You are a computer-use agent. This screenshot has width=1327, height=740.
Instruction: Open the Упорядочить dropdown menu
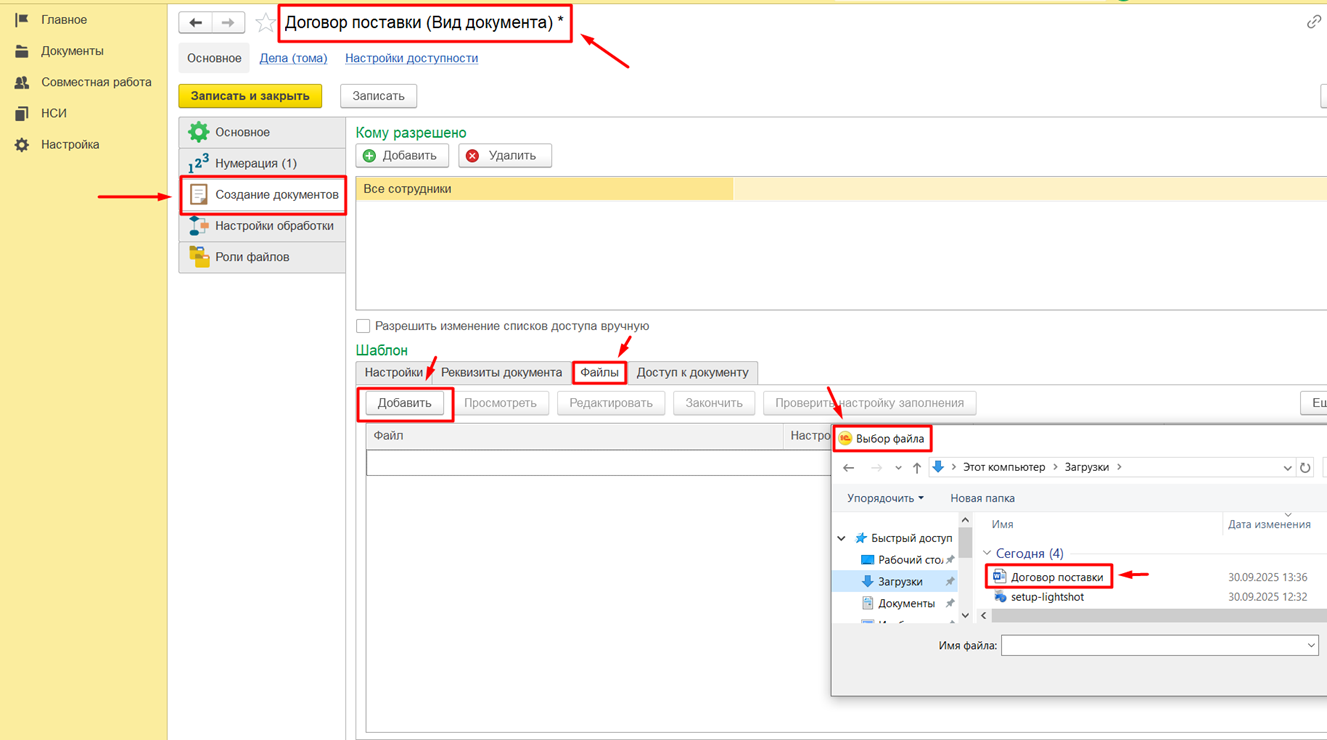tap(885, 498)
